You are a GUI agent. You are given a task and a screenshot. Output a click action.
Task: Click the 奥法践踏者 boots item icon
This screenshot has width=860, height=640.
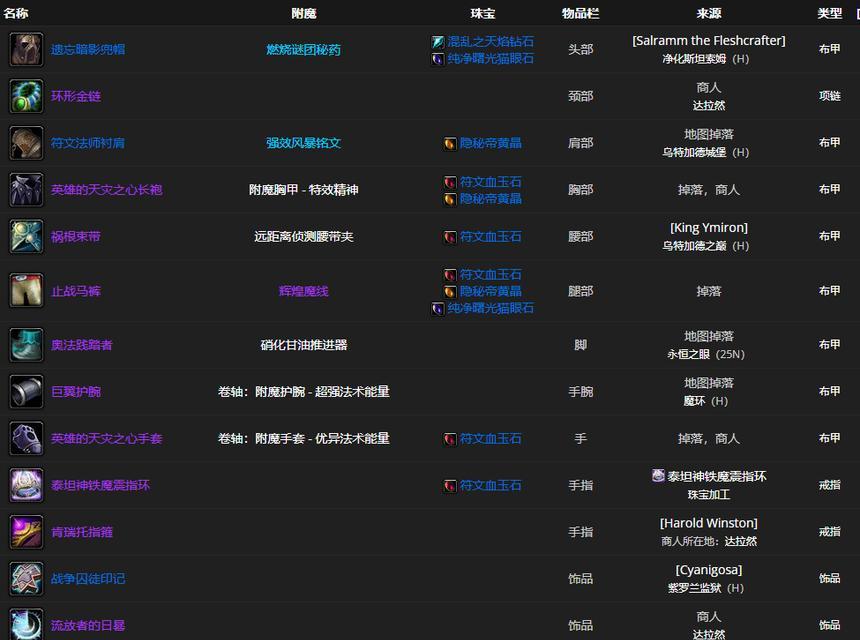[x=26, y=345]
